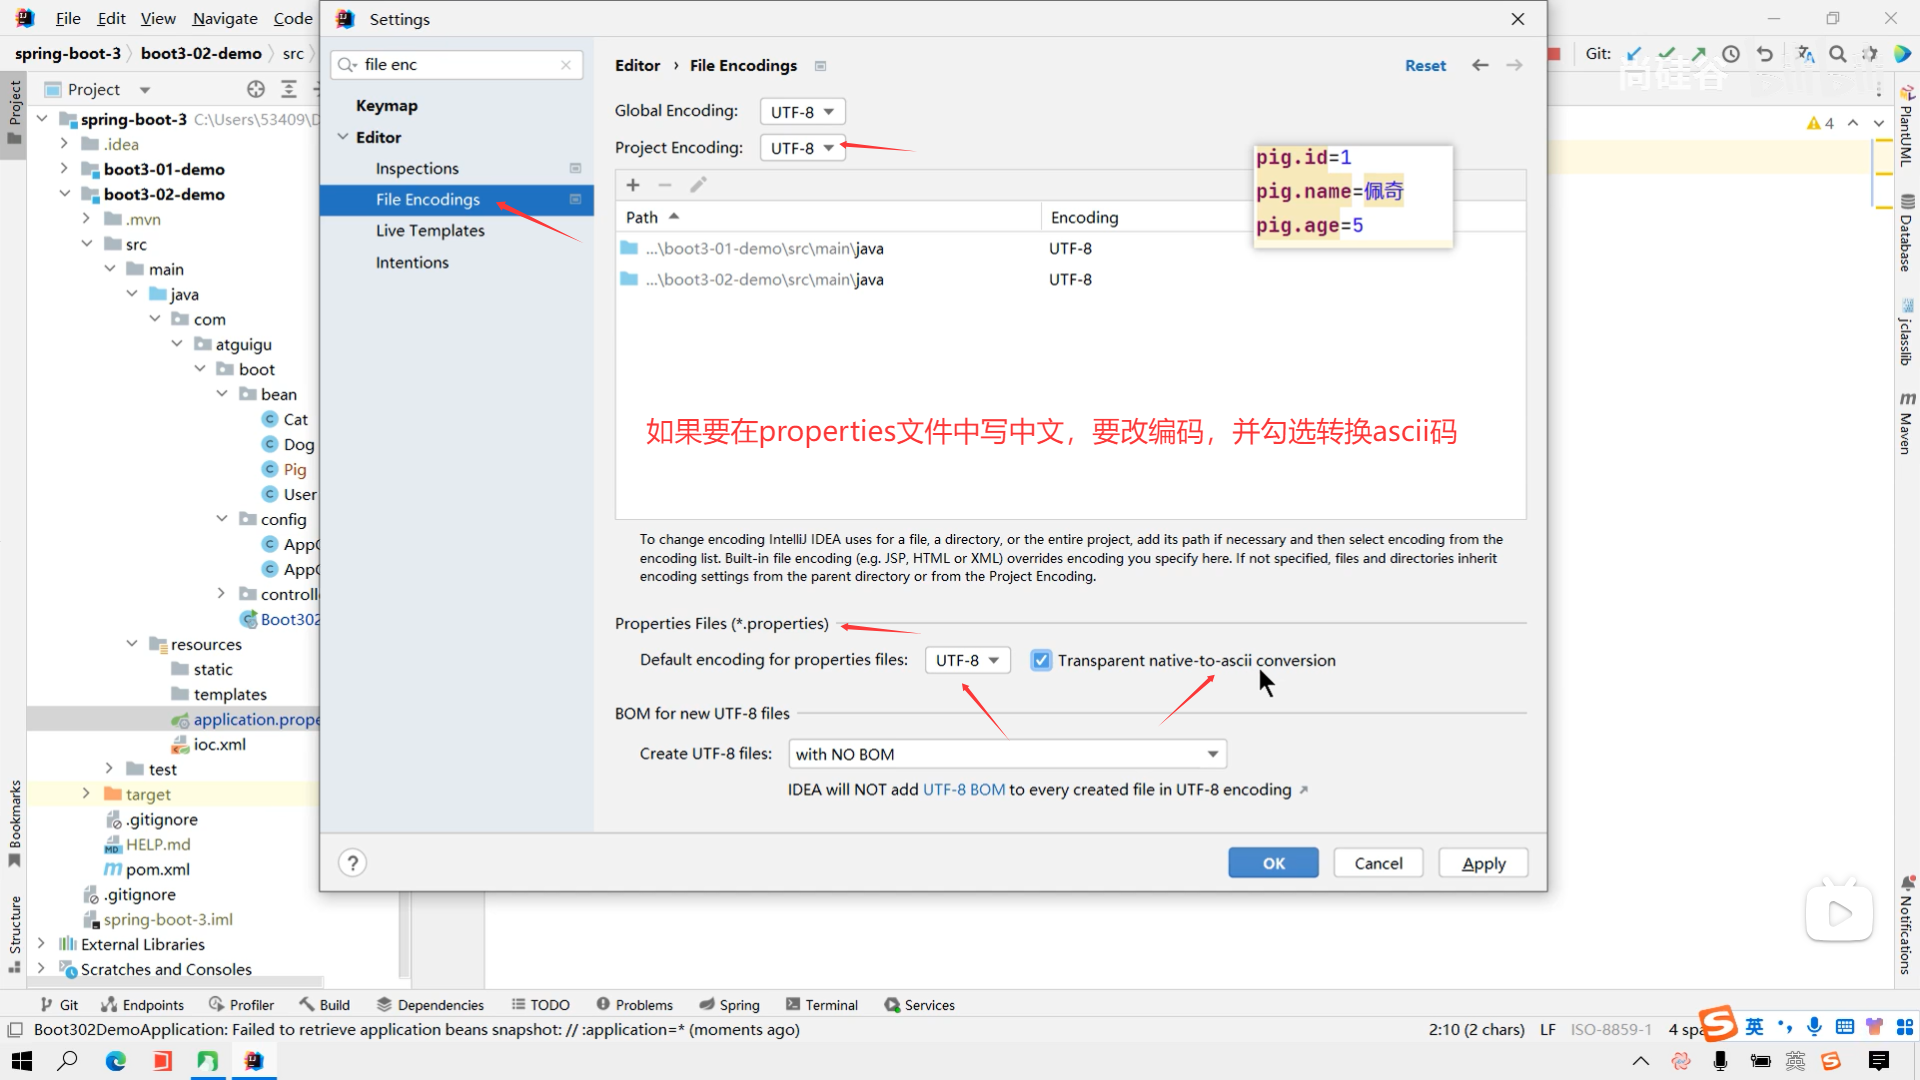The height and width of the screenshot is (1080, 1920).
Task: Click the add path plus icon
Action: click(x=633, y=185)
